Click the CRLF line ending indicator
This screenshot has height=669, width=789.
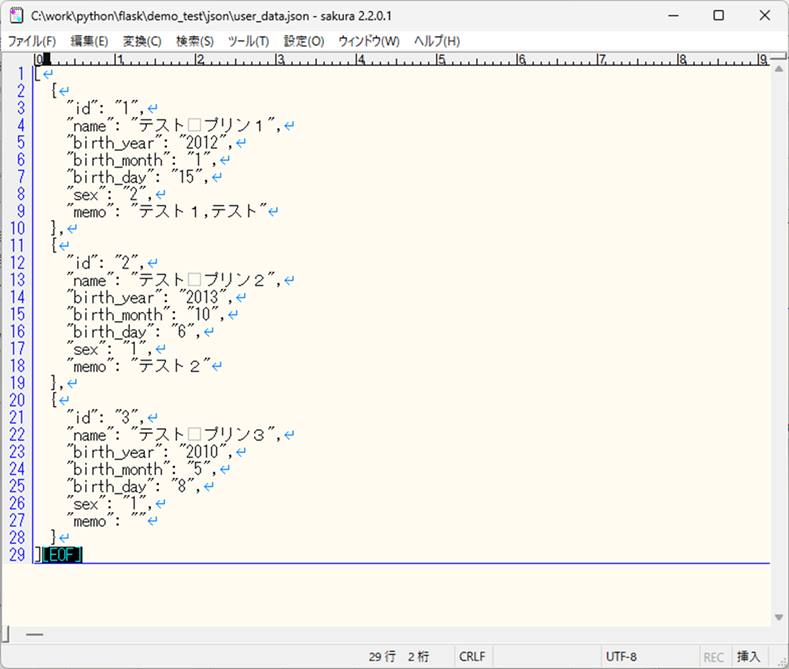point(472,657)
